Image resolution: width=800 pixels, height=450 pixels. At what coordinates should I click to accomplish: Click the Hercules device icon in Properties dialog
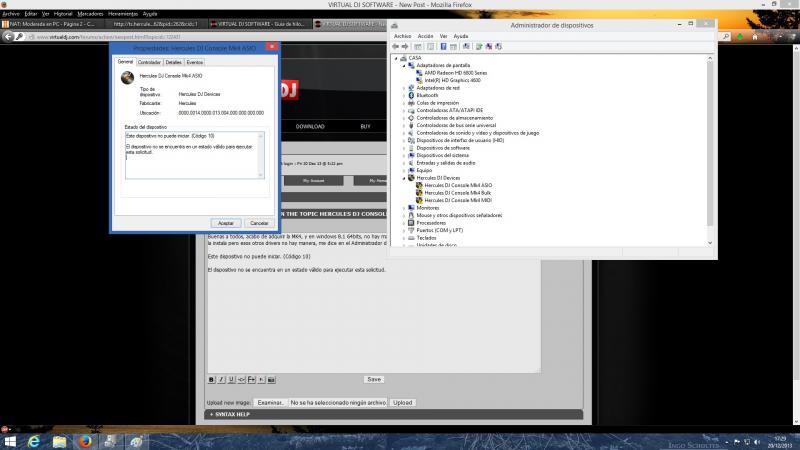pos(127,77)
